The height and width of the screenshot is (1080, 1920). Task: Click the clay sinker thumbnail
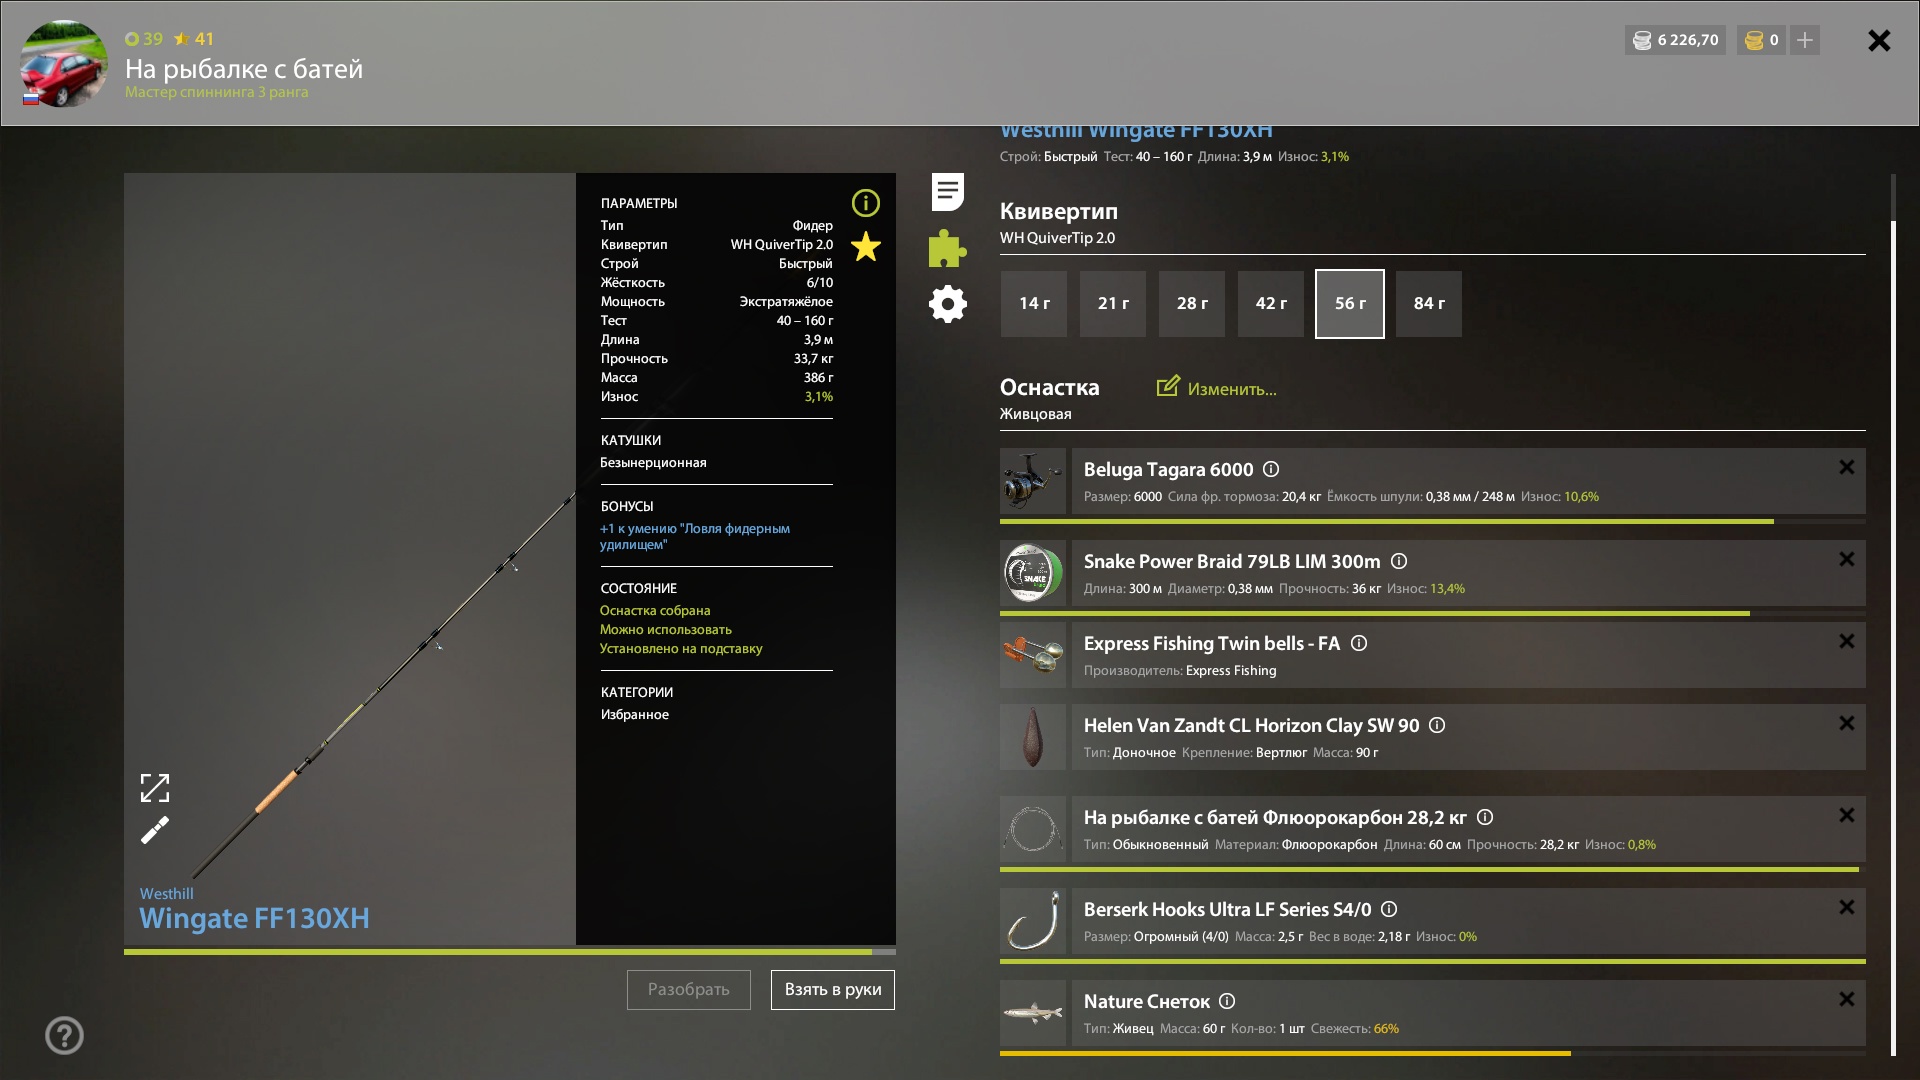pyautogui.click(x=1033, y=737)
